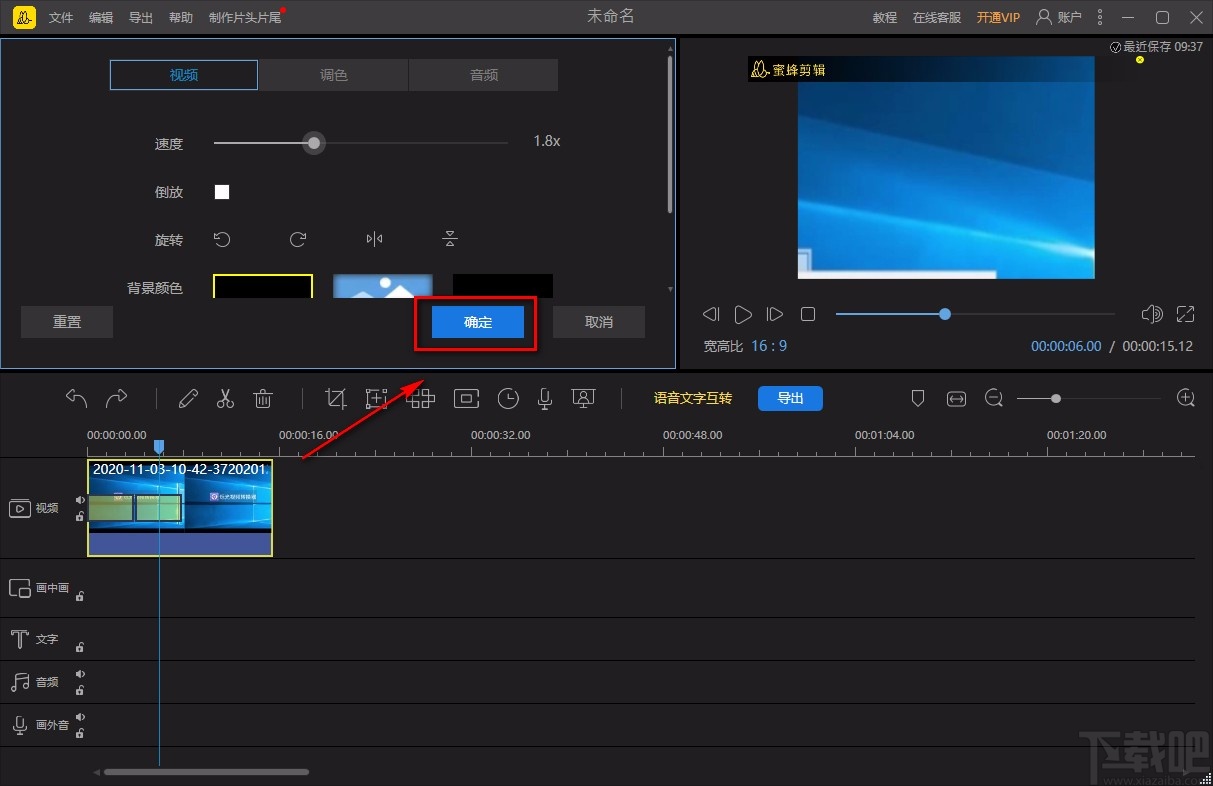Open 制作片头片尾 menu item
Screen dimensions: 1213x786
click(245, 18)
